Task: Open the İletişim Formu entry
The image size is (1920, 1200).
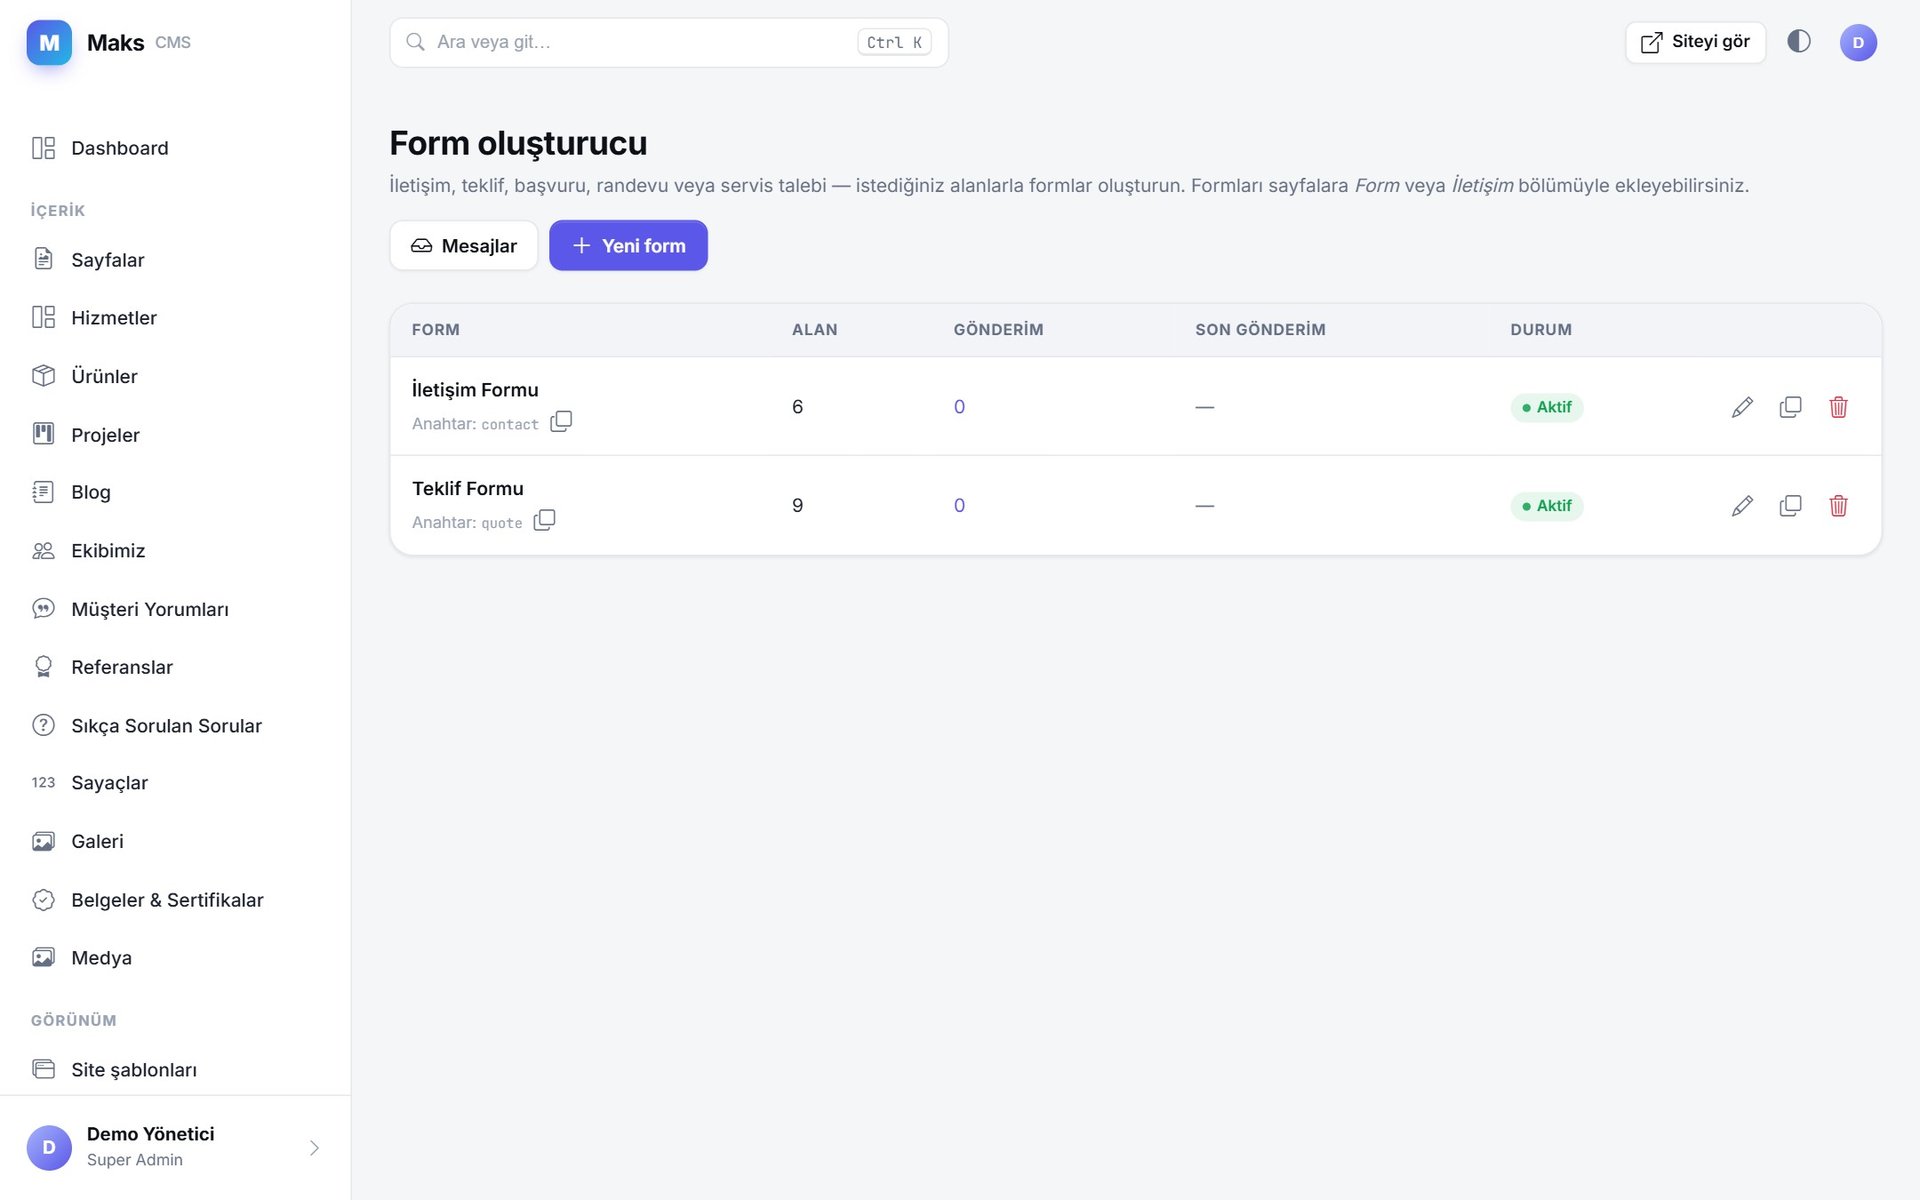Action: point(475,390)
